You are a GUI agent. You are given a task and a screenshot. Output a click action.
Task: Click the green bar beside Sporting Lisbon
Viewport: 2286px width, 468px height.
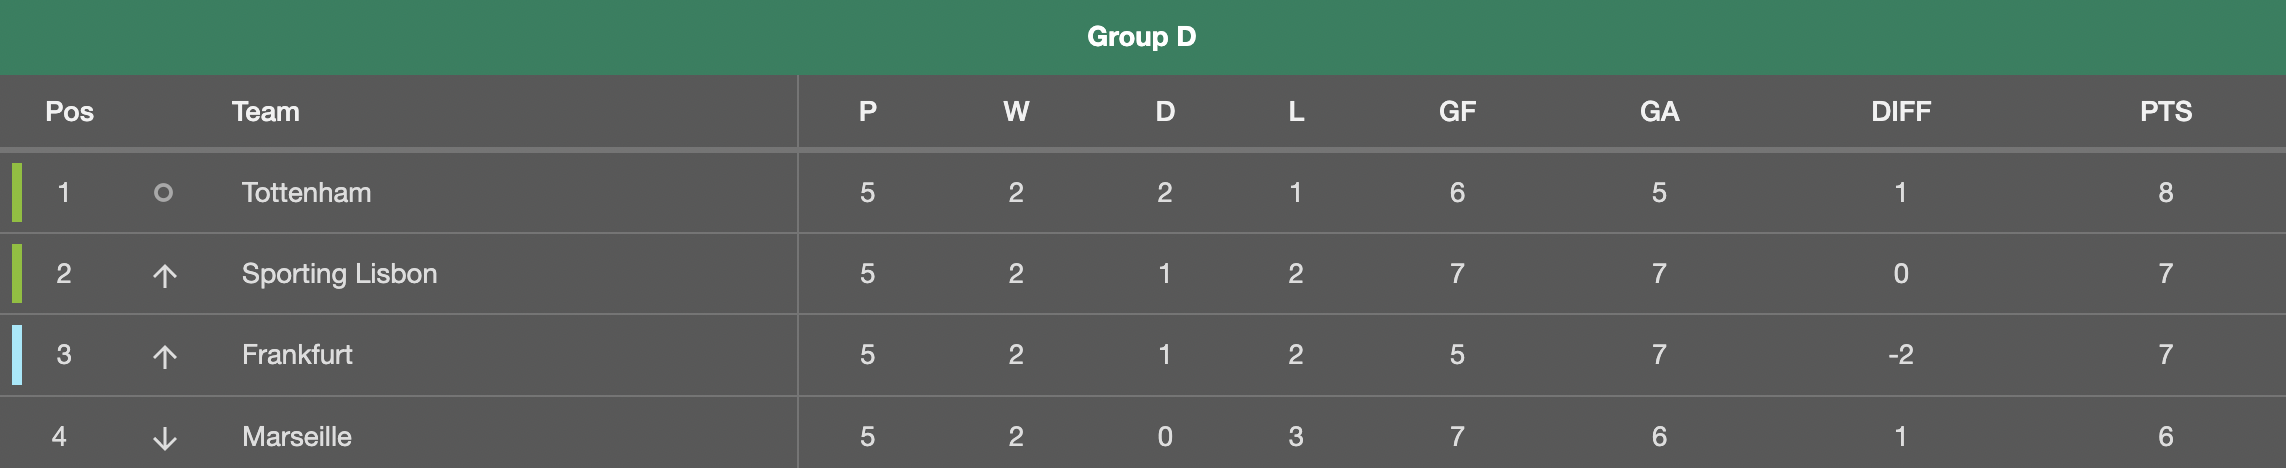(x=17, y=273)
